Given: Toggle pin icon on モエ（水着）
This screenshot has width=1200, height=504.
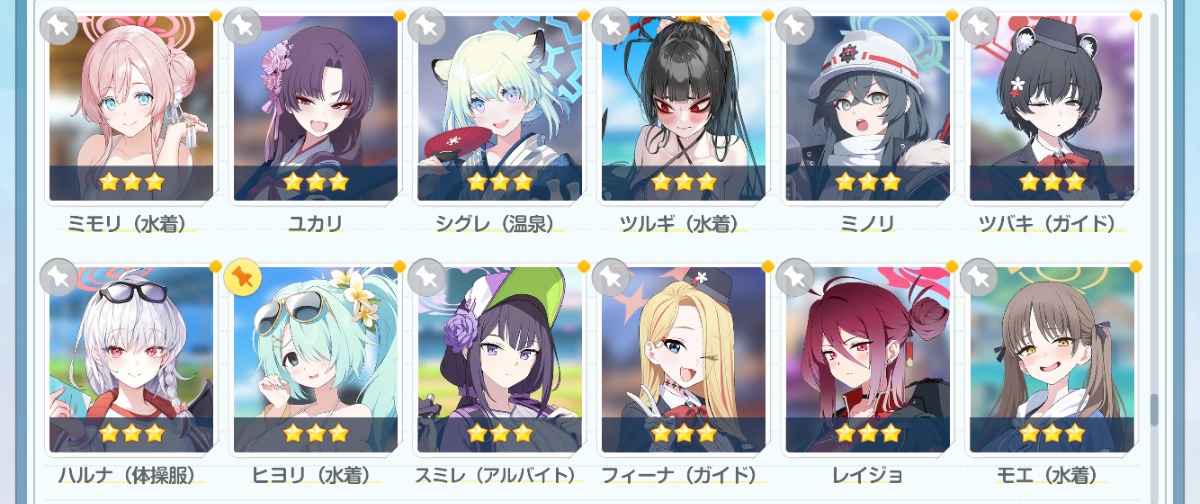Looking at the screenshot, I should tap(979, 277).
